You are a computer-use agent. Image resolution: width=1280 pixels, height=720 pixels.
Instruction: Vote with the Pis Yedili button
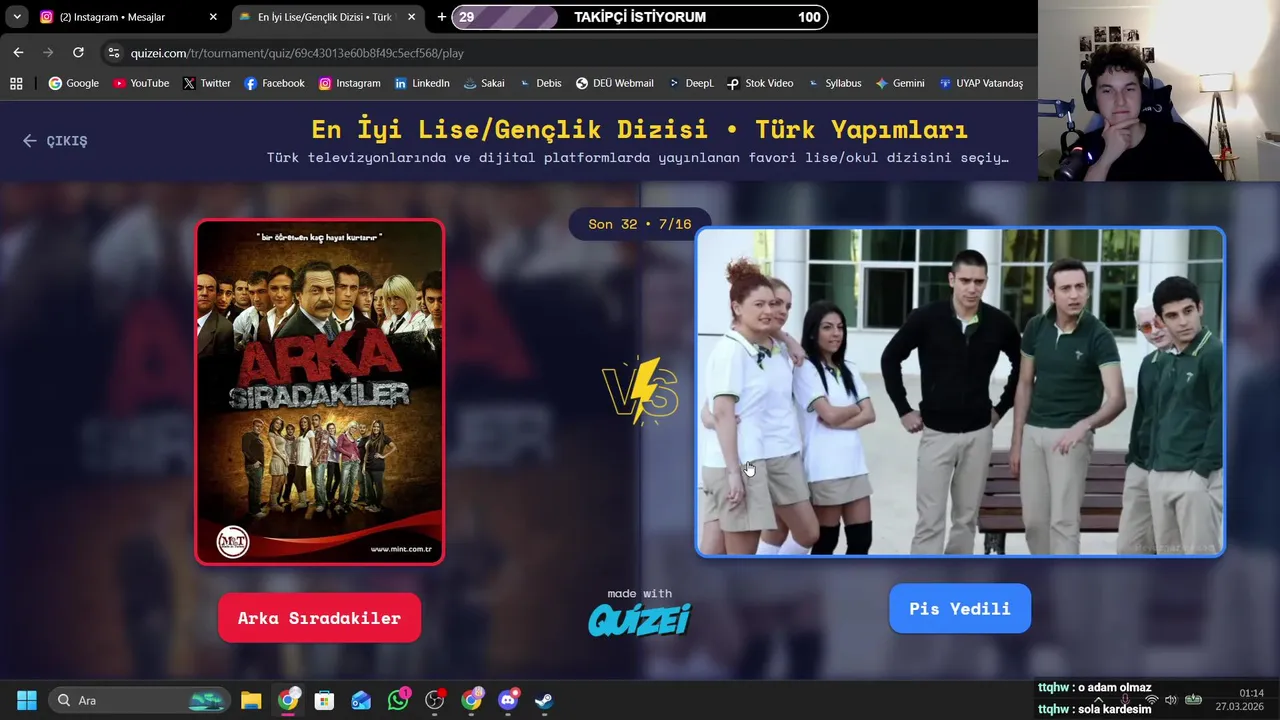point(960,608)
